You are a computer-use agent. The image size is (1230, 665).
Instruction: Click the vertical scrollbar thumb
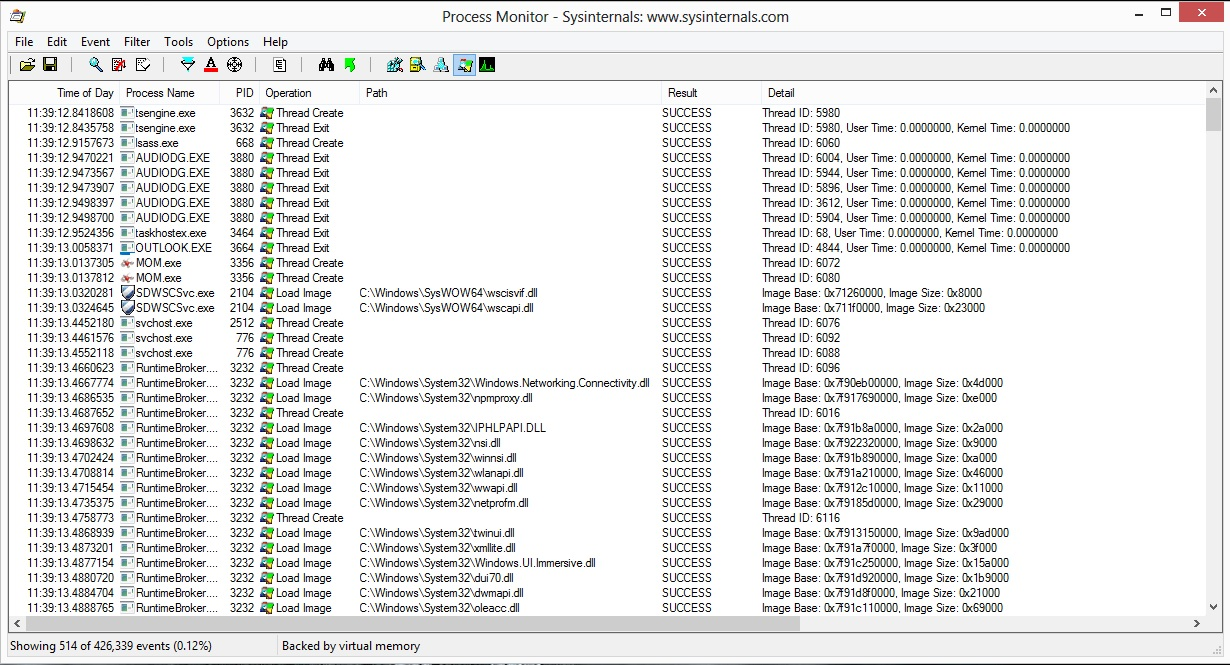1213,115
